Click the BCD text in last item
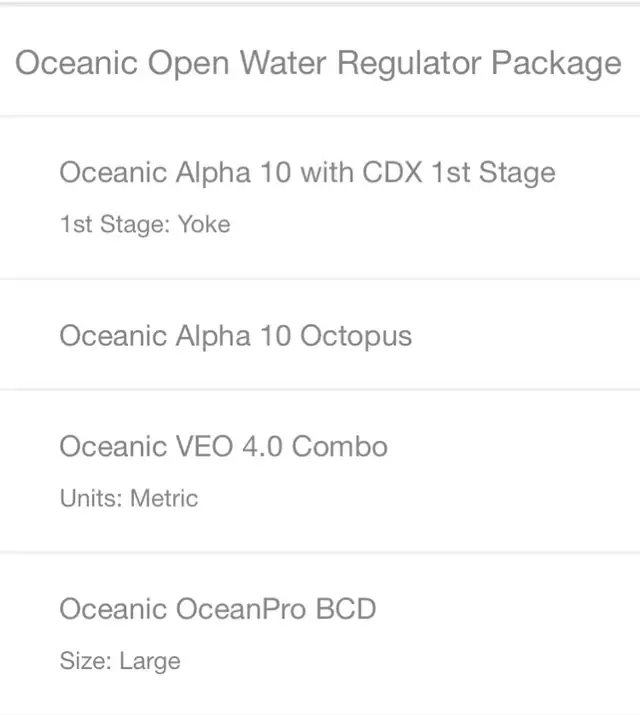The height and width of the screenshot is (715, 640). (346, 609)
